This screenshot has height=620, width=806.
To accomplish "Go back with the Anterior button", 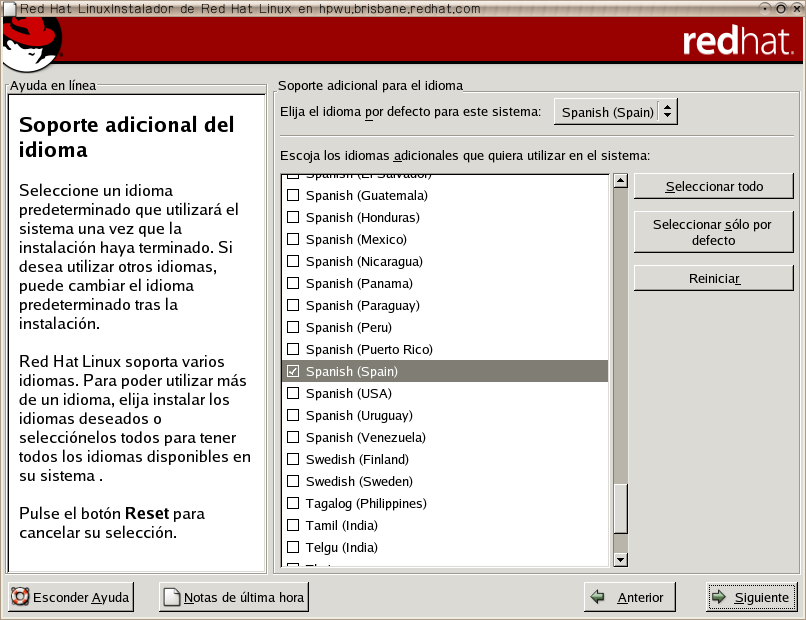I will tap(630, 597).
